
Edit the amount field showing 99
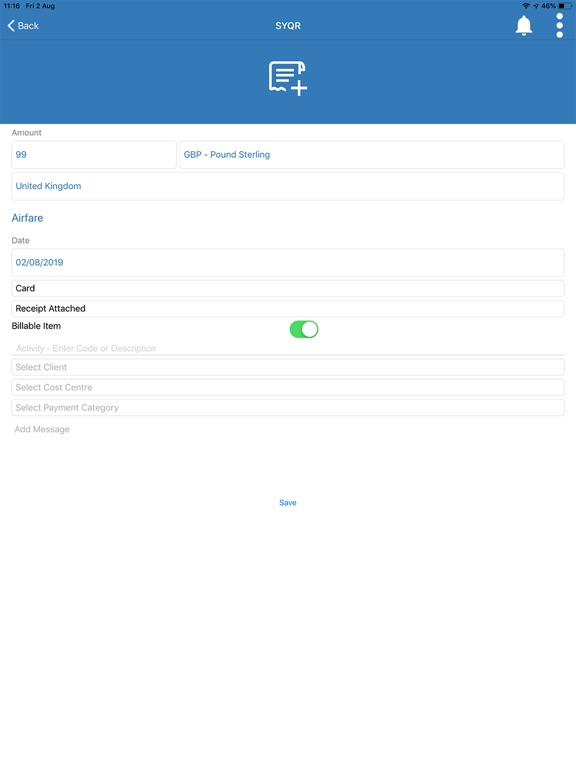[x=94, y=155]
